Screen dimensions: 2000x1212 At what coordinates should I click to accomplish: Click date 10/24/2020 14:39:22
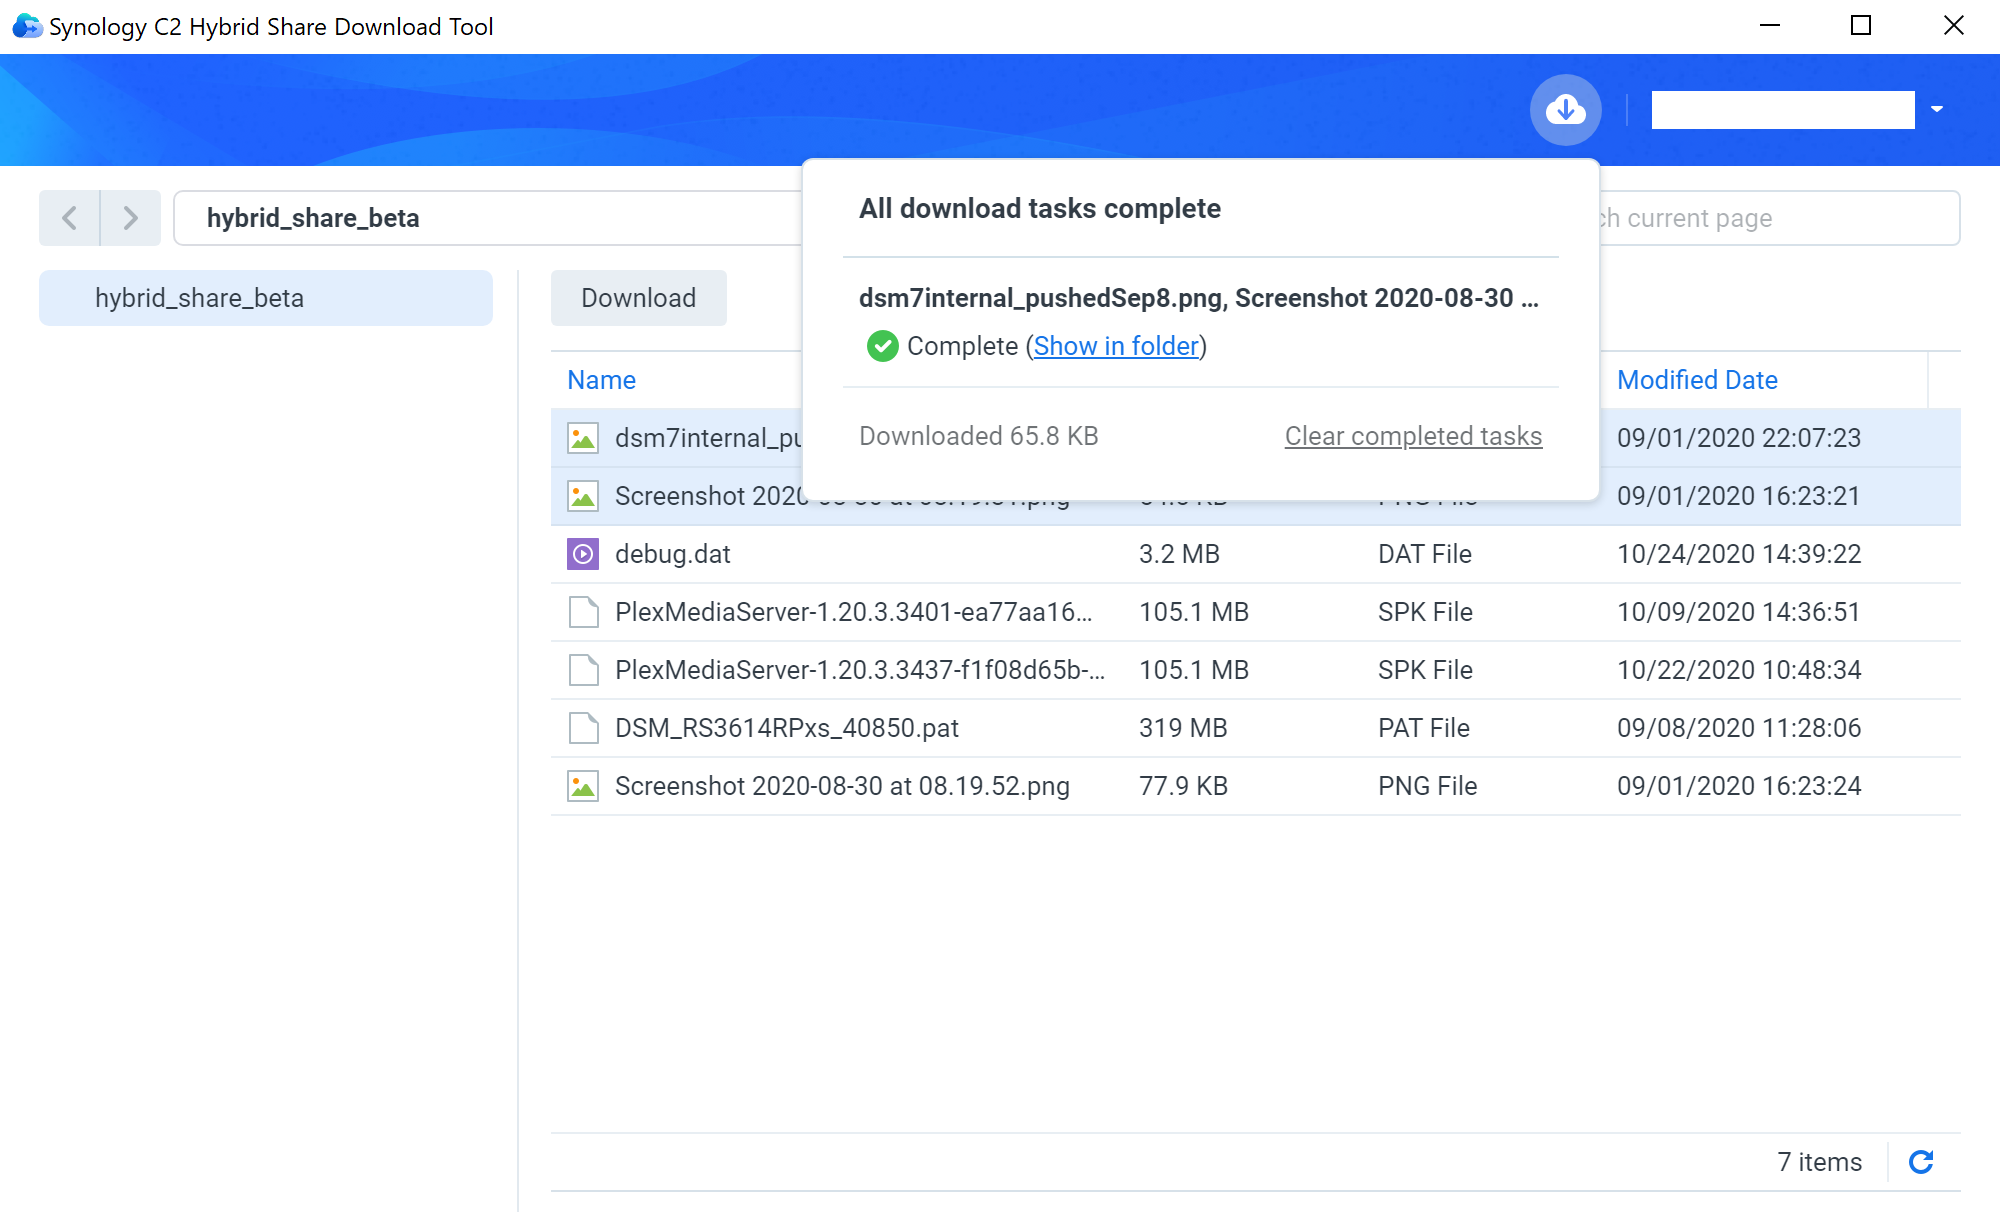[1739, 554]
